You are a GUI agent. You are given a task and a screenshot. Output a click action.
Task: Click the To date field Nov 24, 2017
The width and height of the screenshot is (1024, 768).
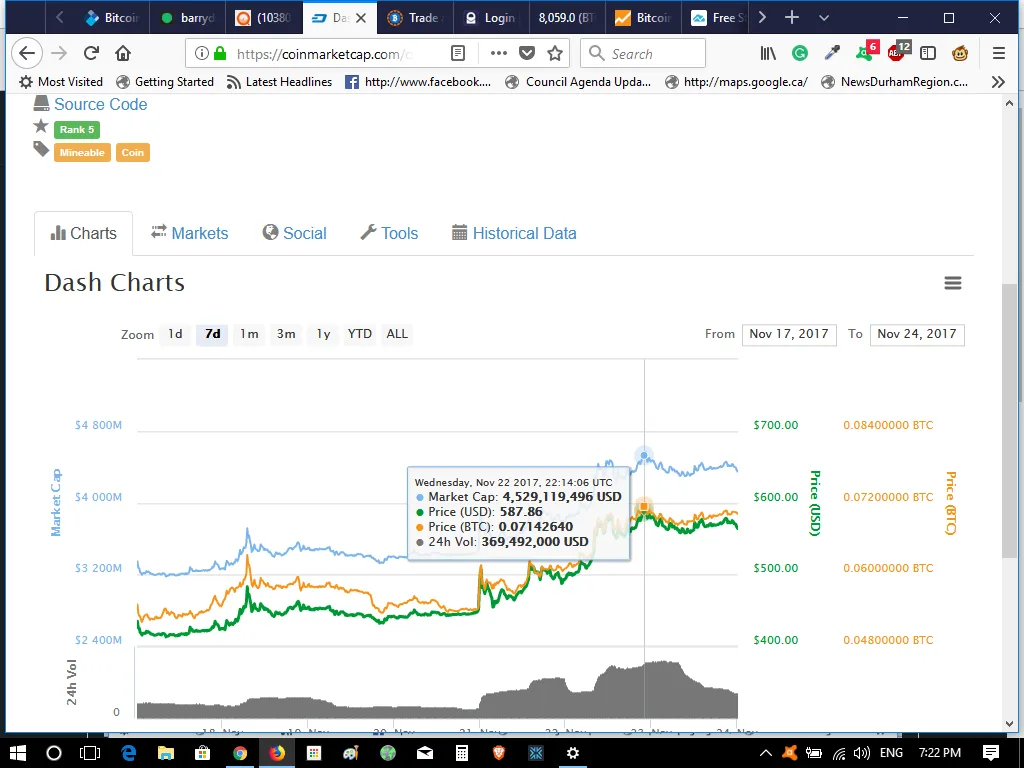917,334
